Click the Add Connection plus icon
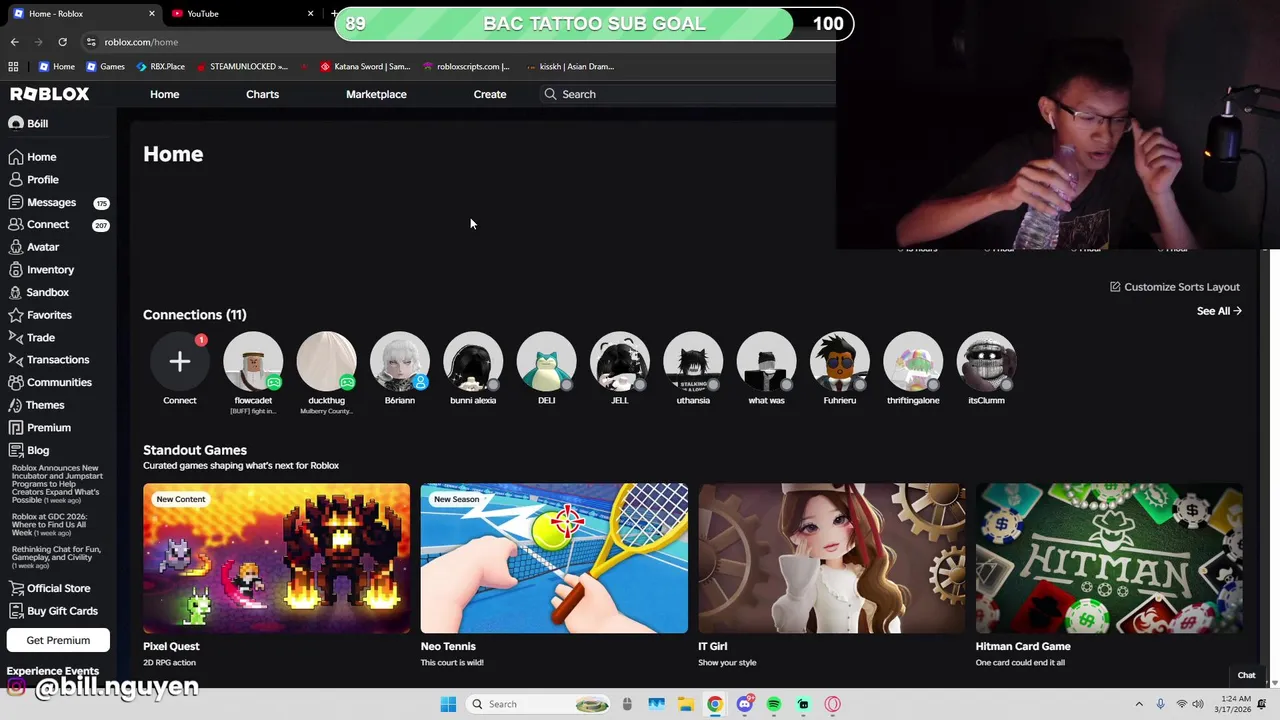The image size is (1280, 720). tap(180, 361)
